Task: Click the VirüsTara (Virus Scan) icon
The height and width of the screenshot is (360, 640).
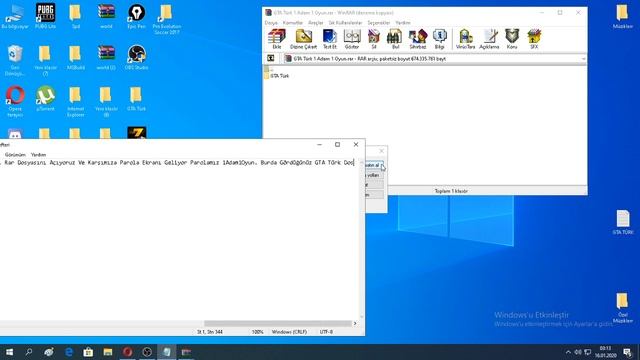Action: [465, 39]
